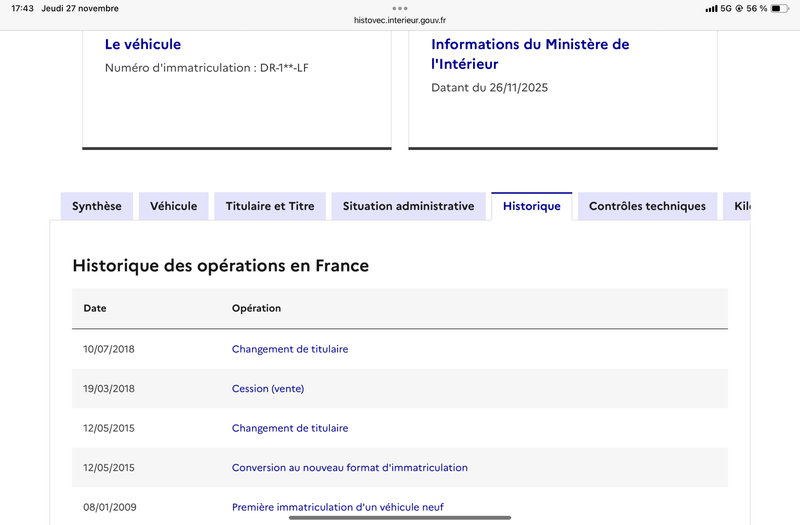This screenshot has height=525, width=800.
Task: Select the Titulaire et Titre tab
Action: click(x=270, y=206)
